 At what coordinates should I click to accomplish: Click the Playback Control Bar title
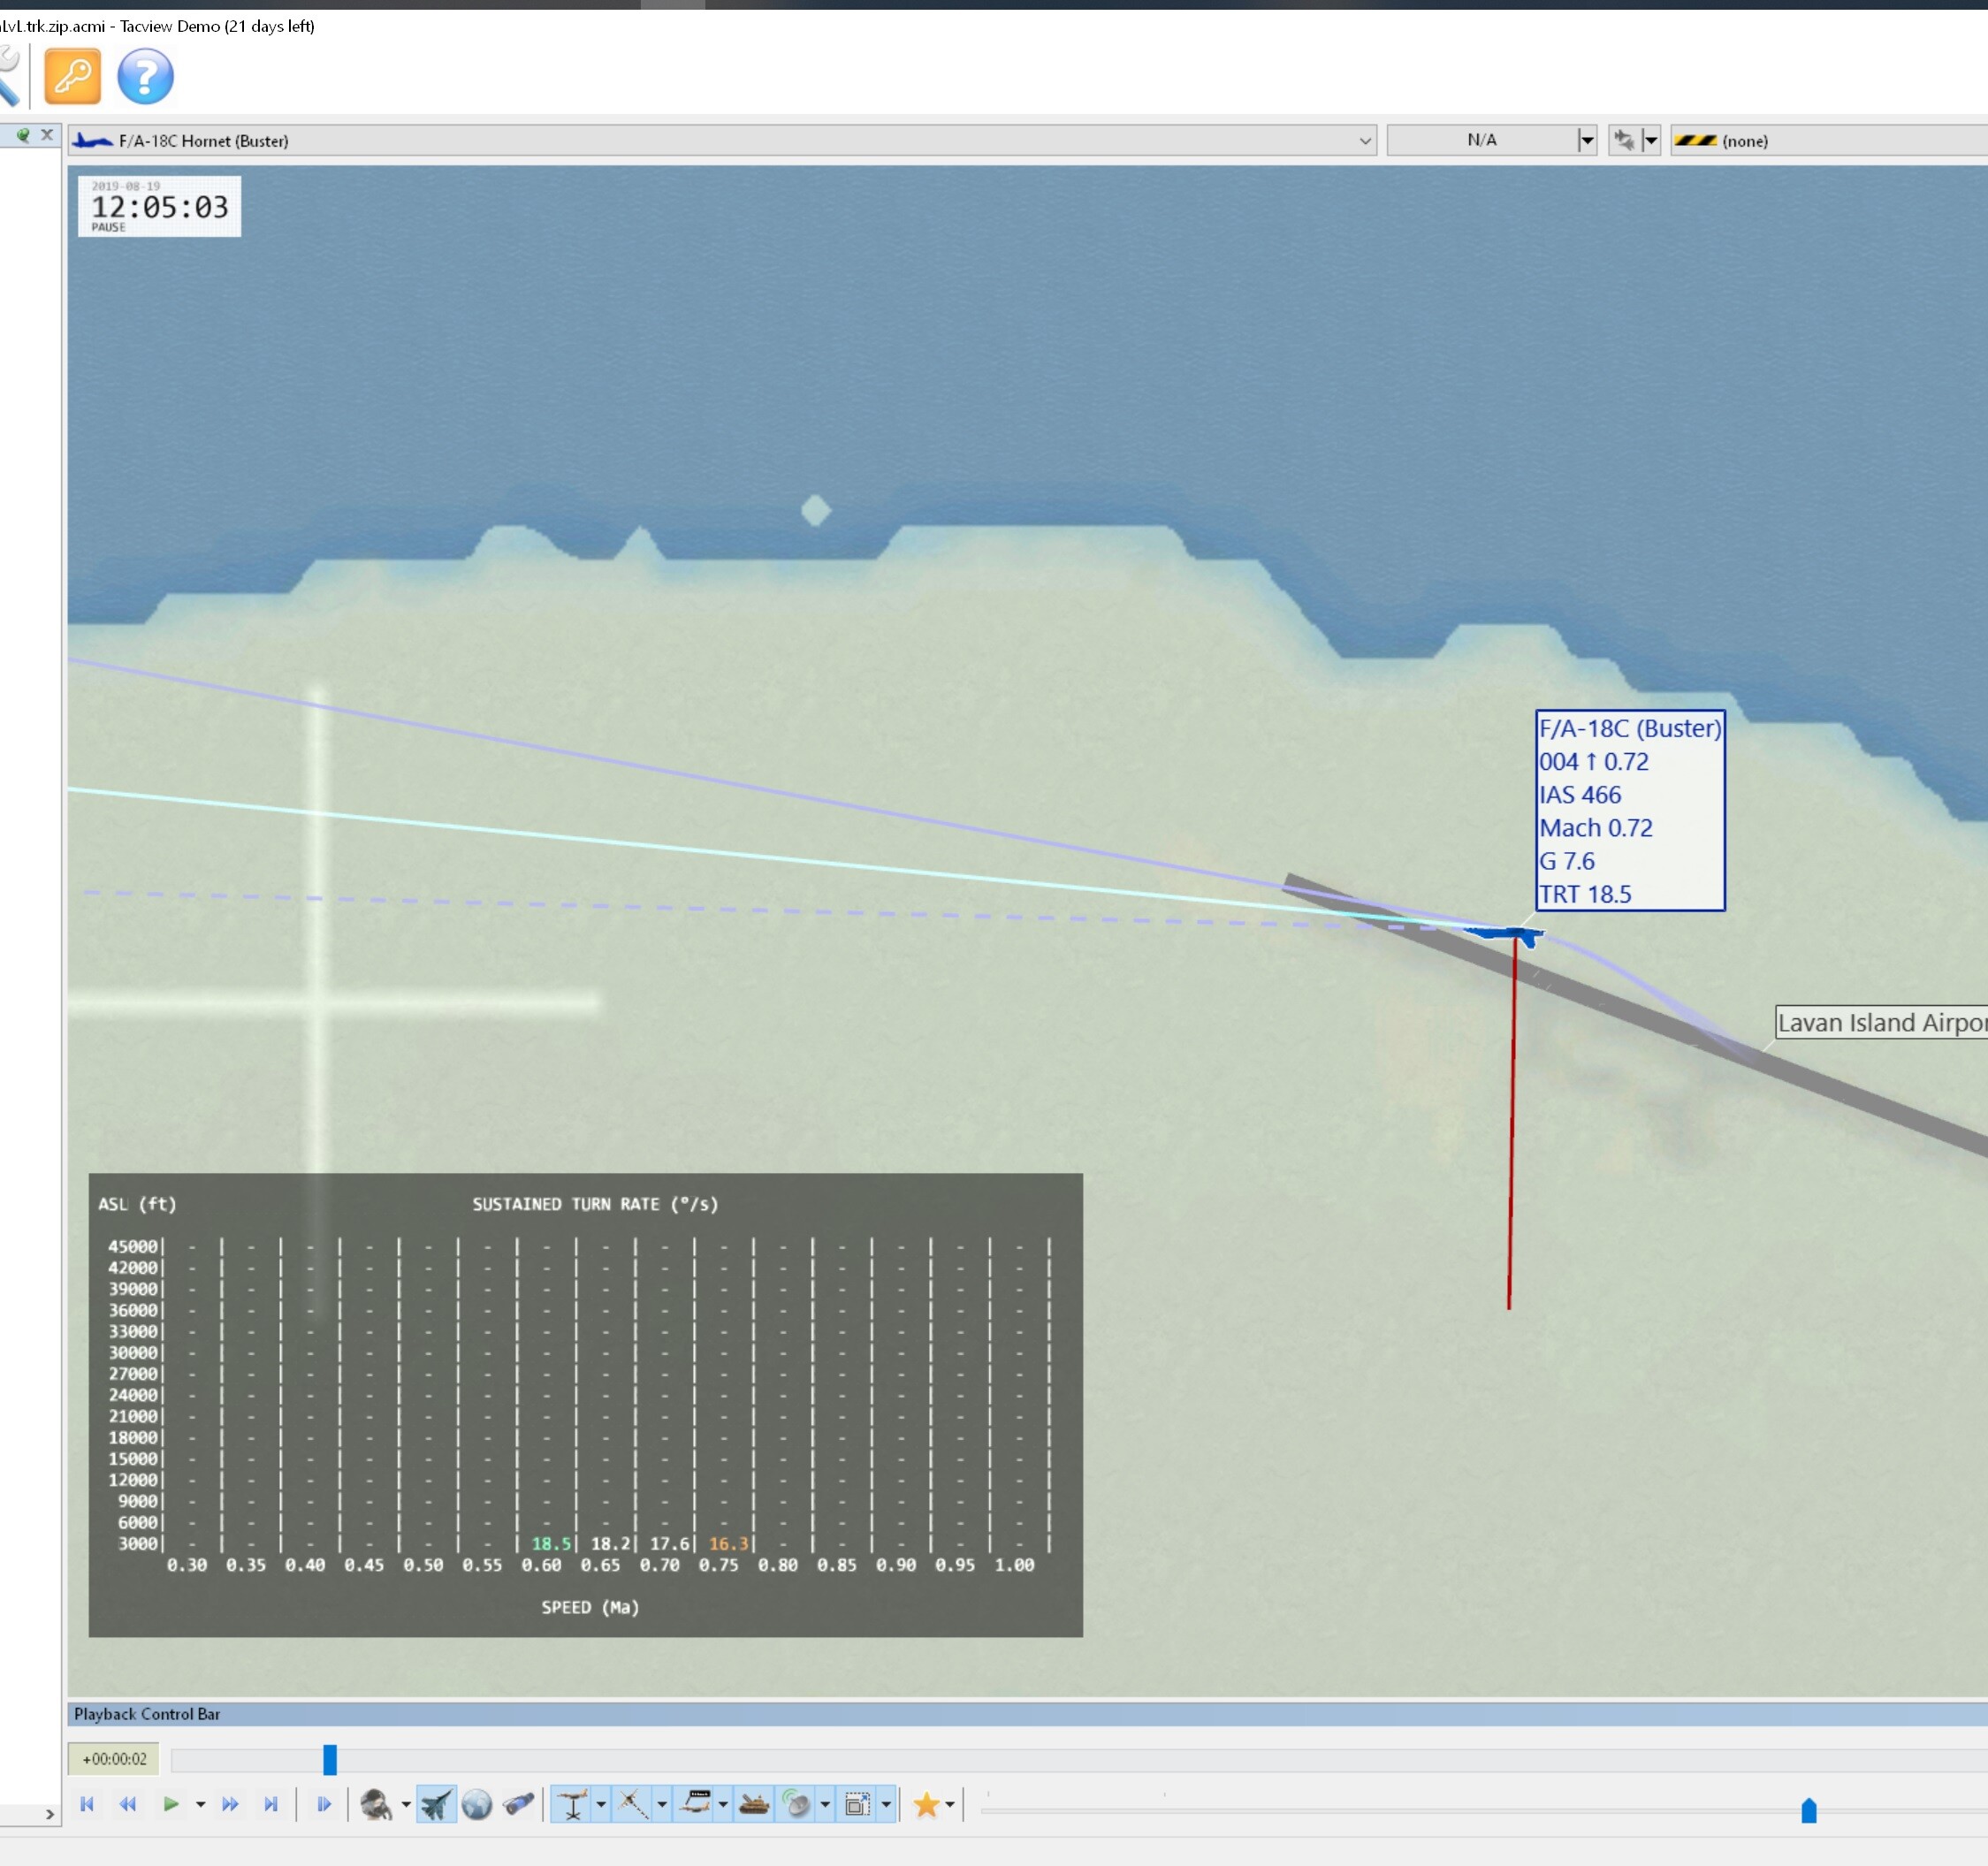(147, 1714)
